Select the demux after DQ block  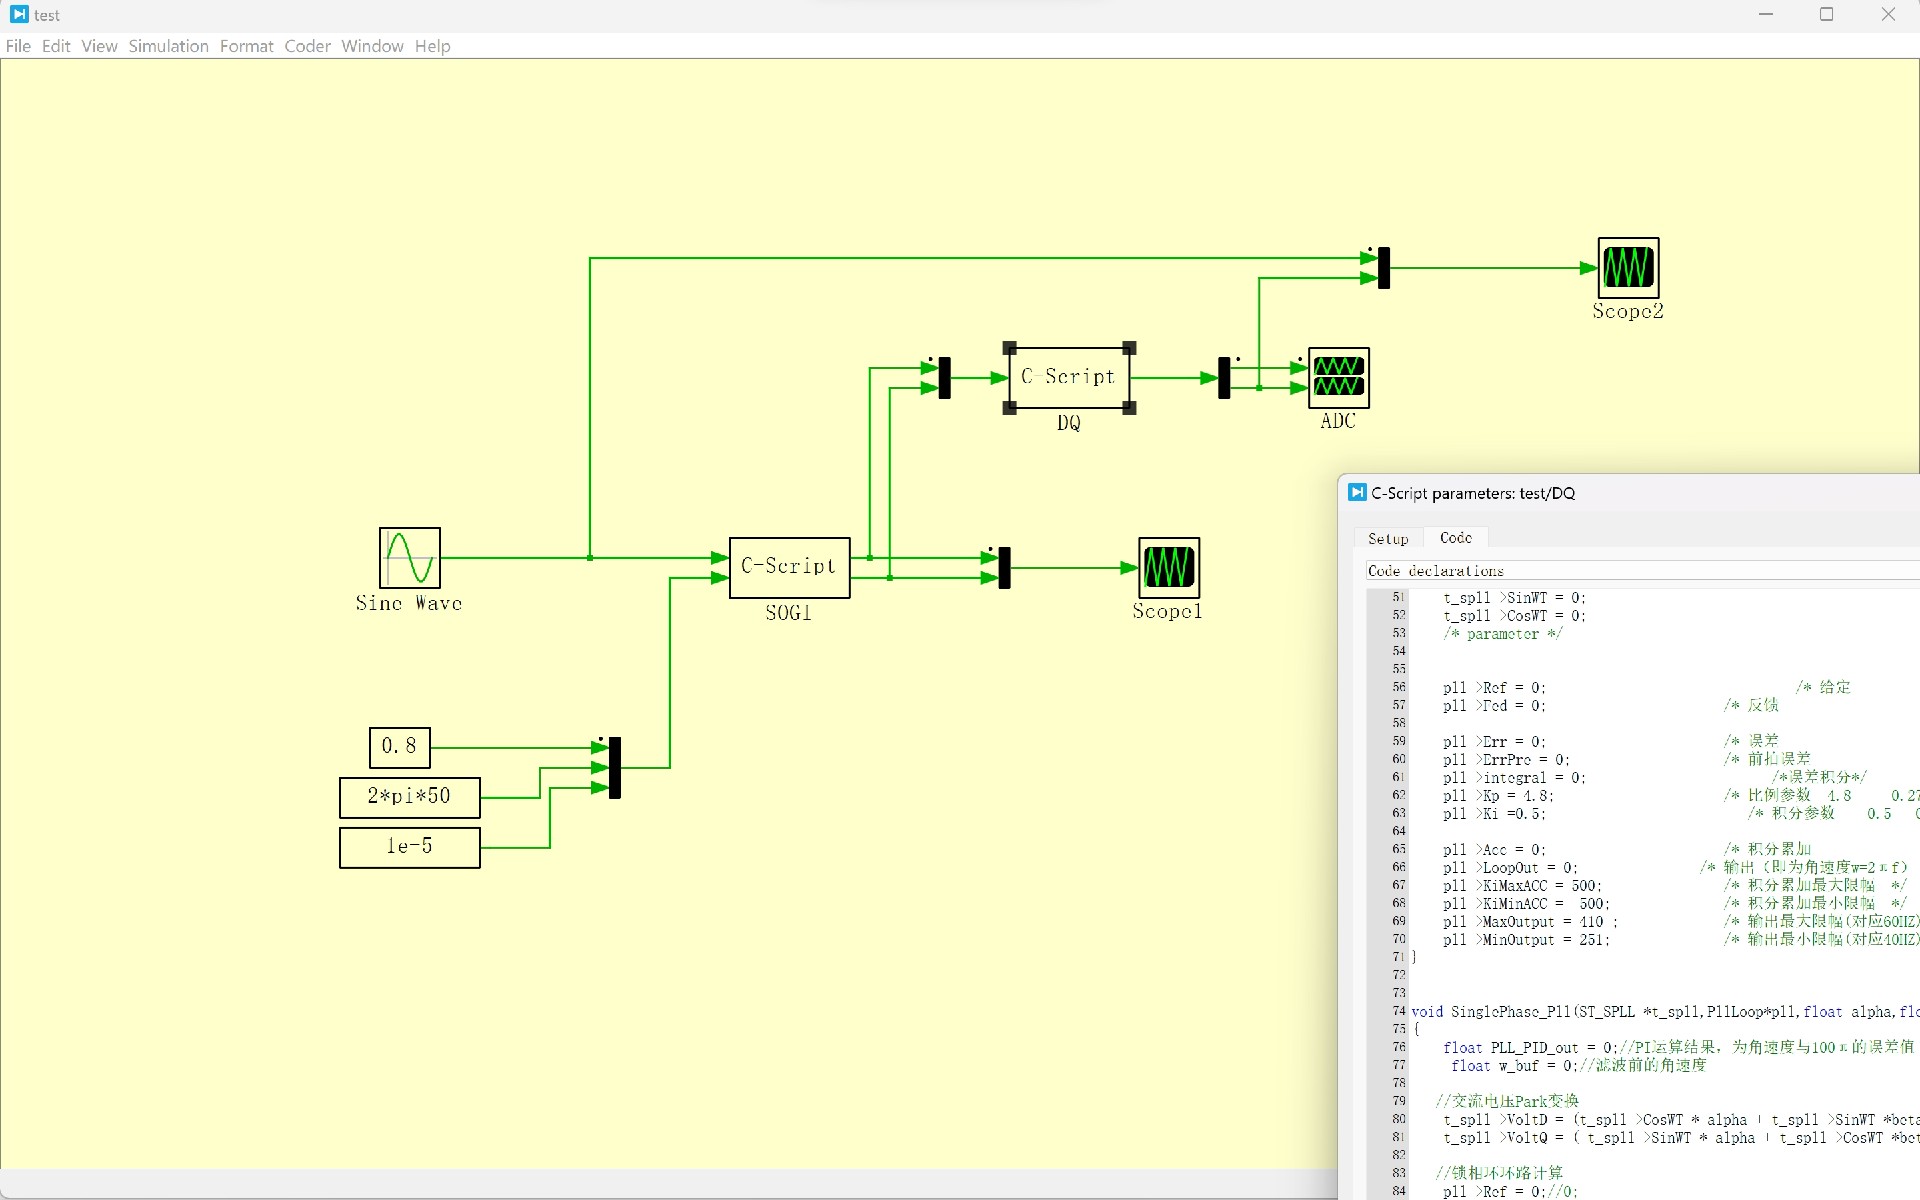tap(1224, 378)
